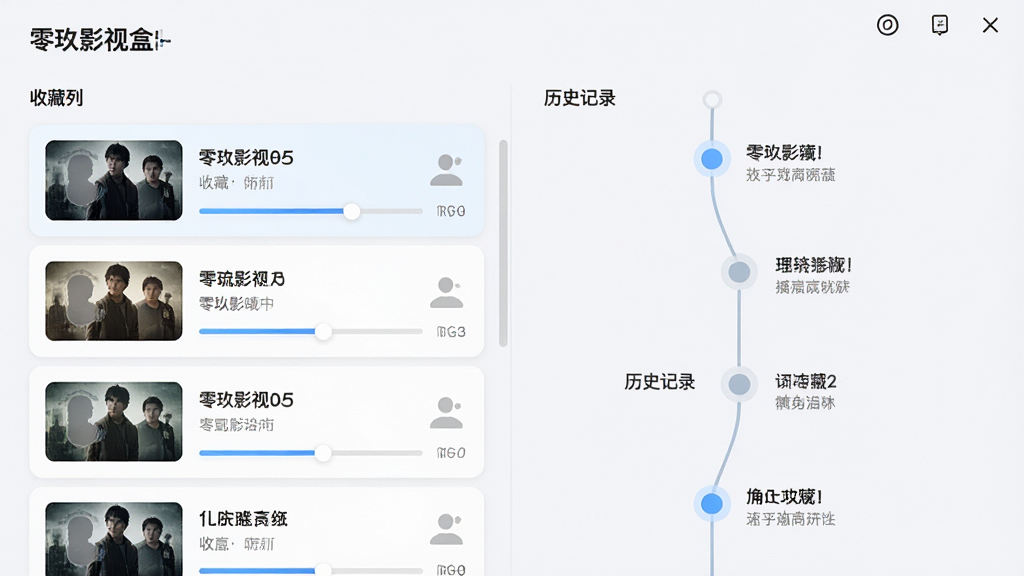Click the entry title beside the first blue marker

click(x=784, y=153)
